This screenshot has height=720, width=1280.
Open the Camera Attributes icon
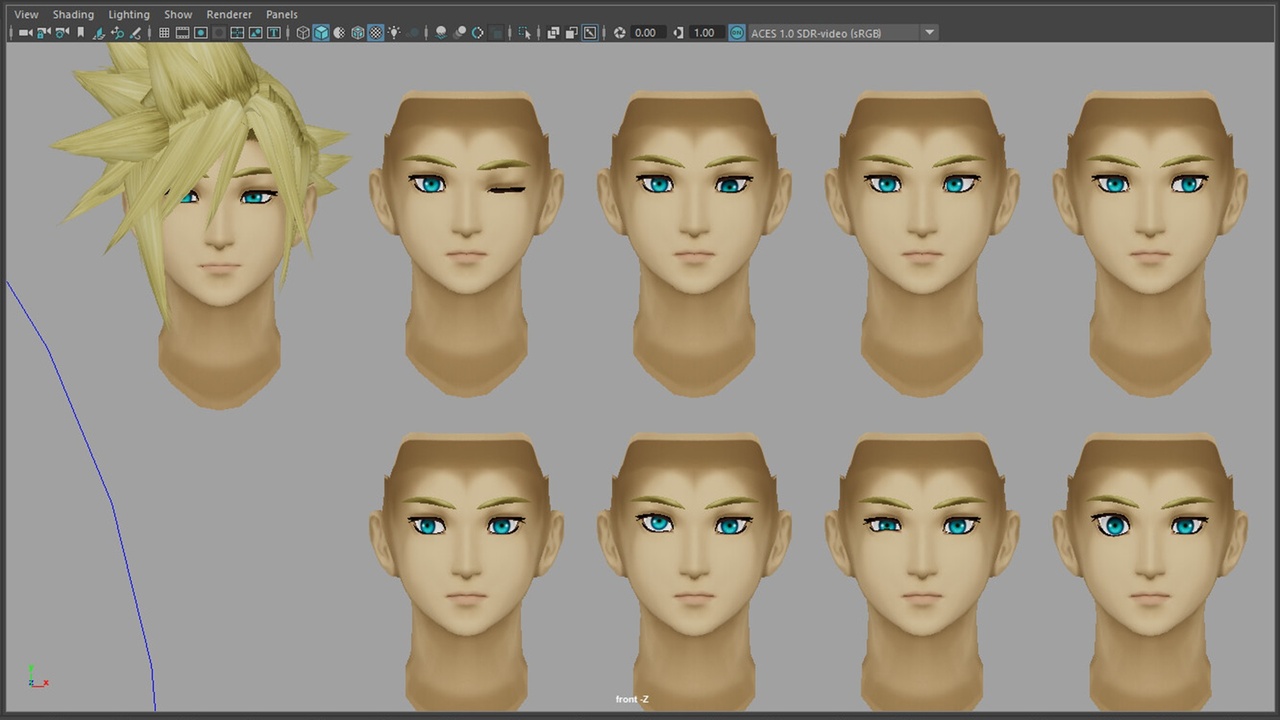(62, 33)
